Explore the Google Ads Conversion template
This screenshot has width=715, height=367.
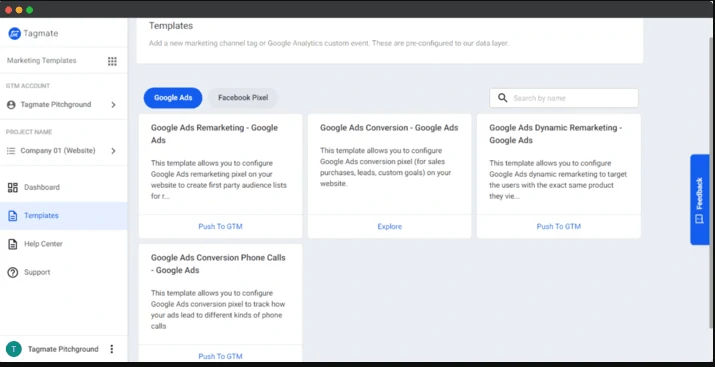coord(389,227)
